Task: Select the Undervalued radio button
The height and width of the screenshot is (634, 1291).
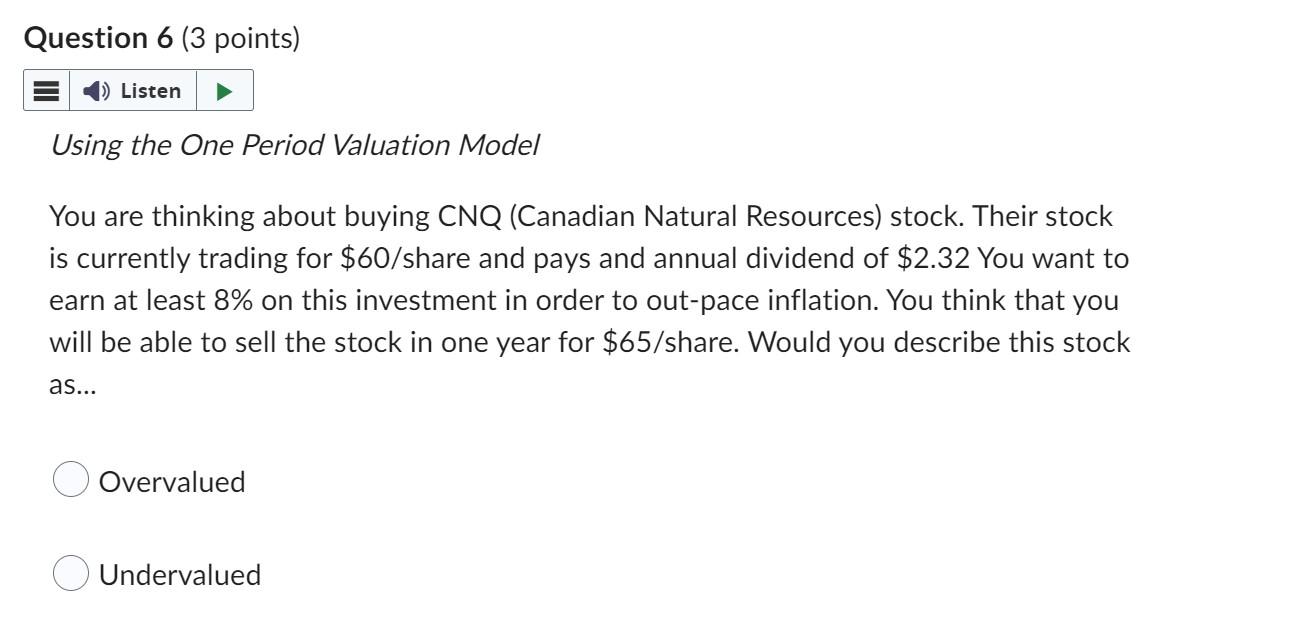Action: click(70, 574)
